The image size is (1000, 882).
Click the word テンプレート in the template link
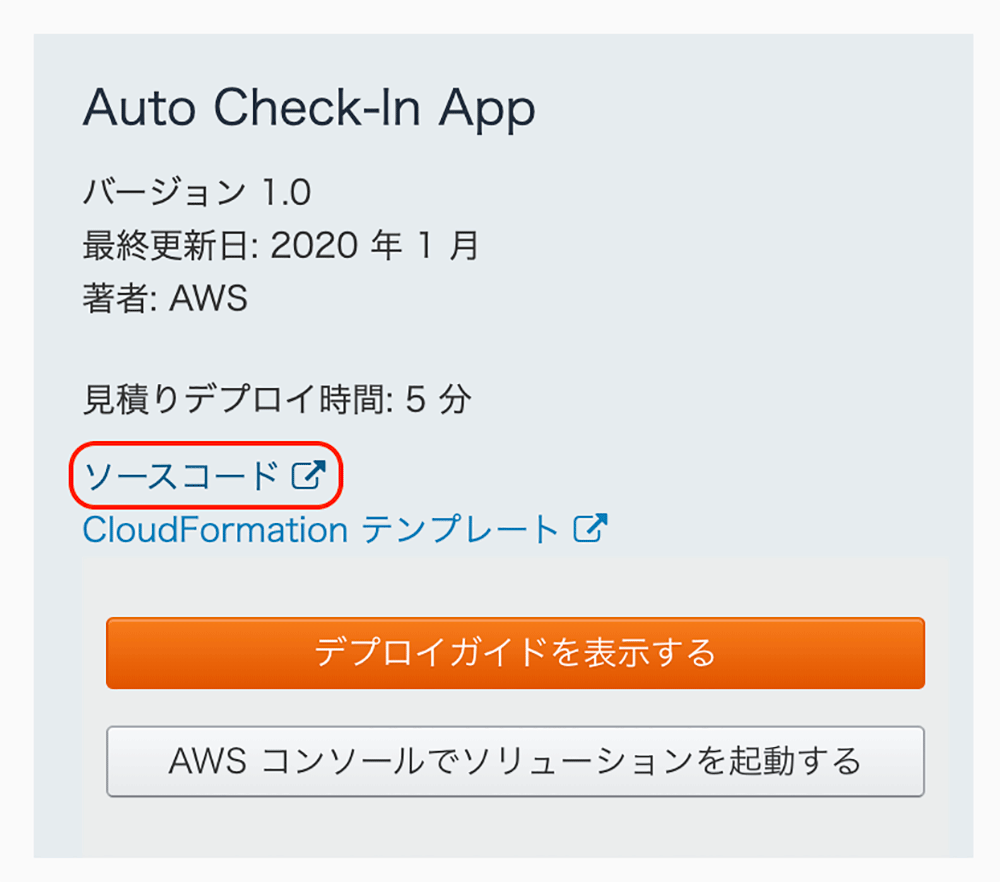point(460,529)
